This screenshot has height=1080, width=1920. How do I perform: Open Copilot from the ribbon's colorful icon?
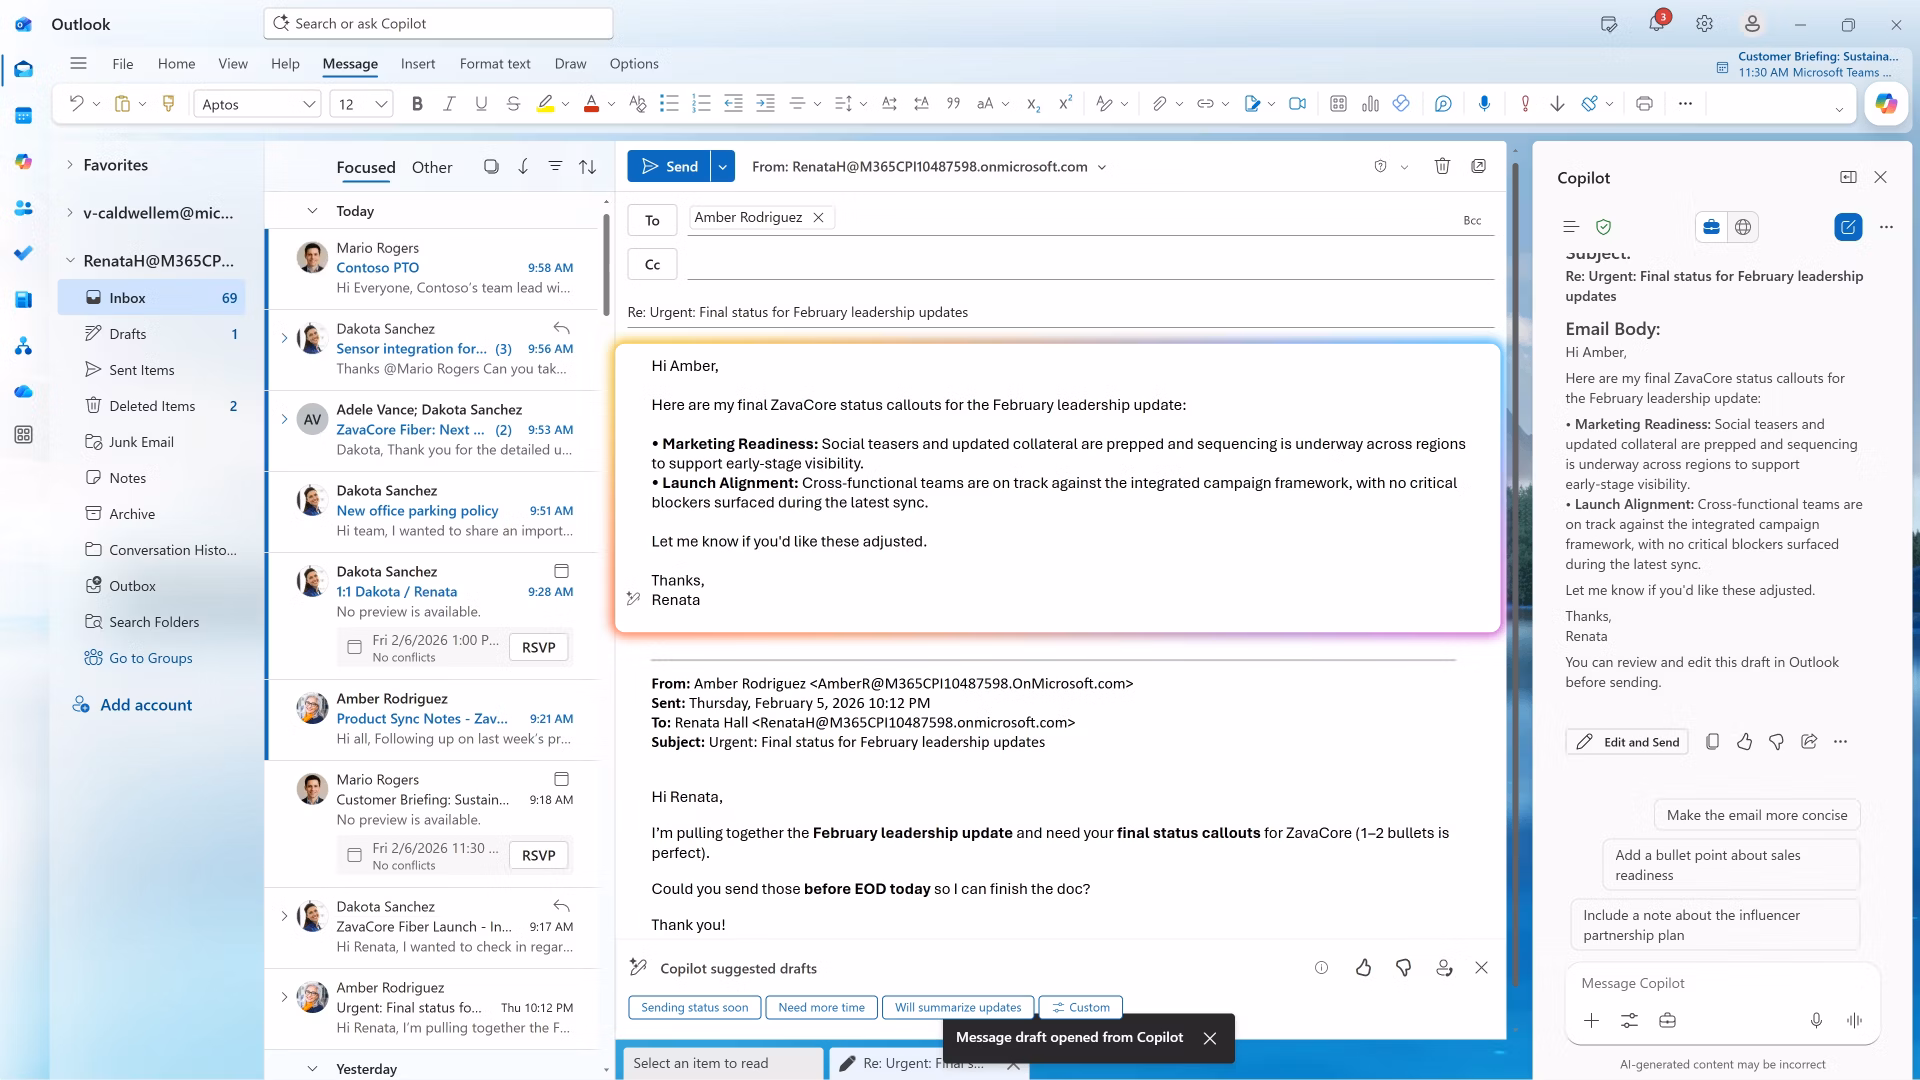pyautogui.click(x=1886, y=104)
